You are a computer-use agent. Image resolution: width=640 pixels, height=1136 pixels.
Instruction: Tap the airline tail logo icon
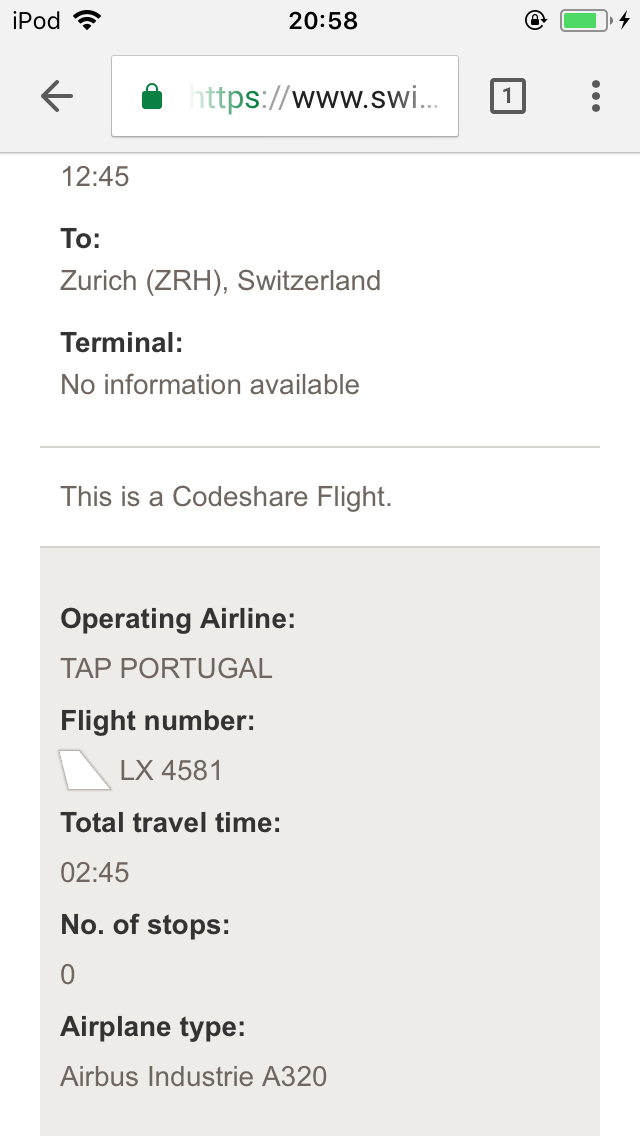[85, 770]
